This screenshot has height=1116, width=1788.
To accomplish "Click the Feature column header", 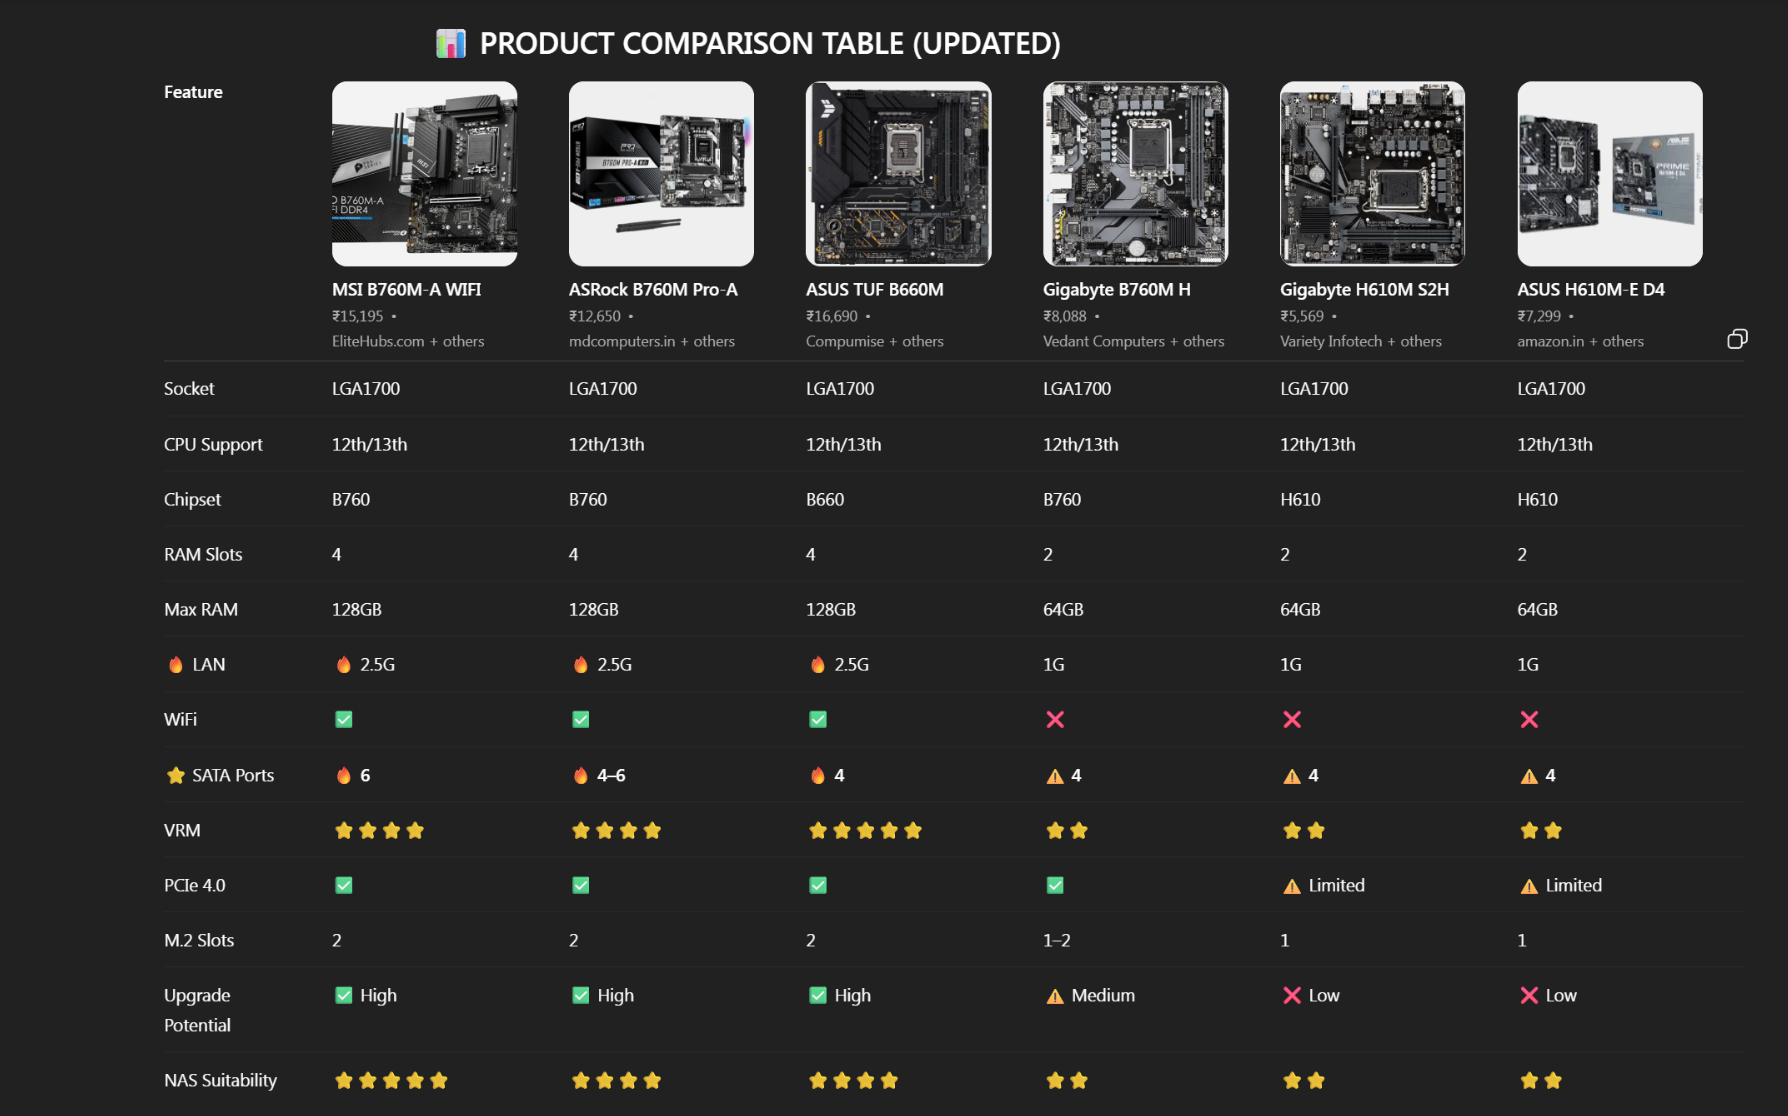I will click(193, 92).
